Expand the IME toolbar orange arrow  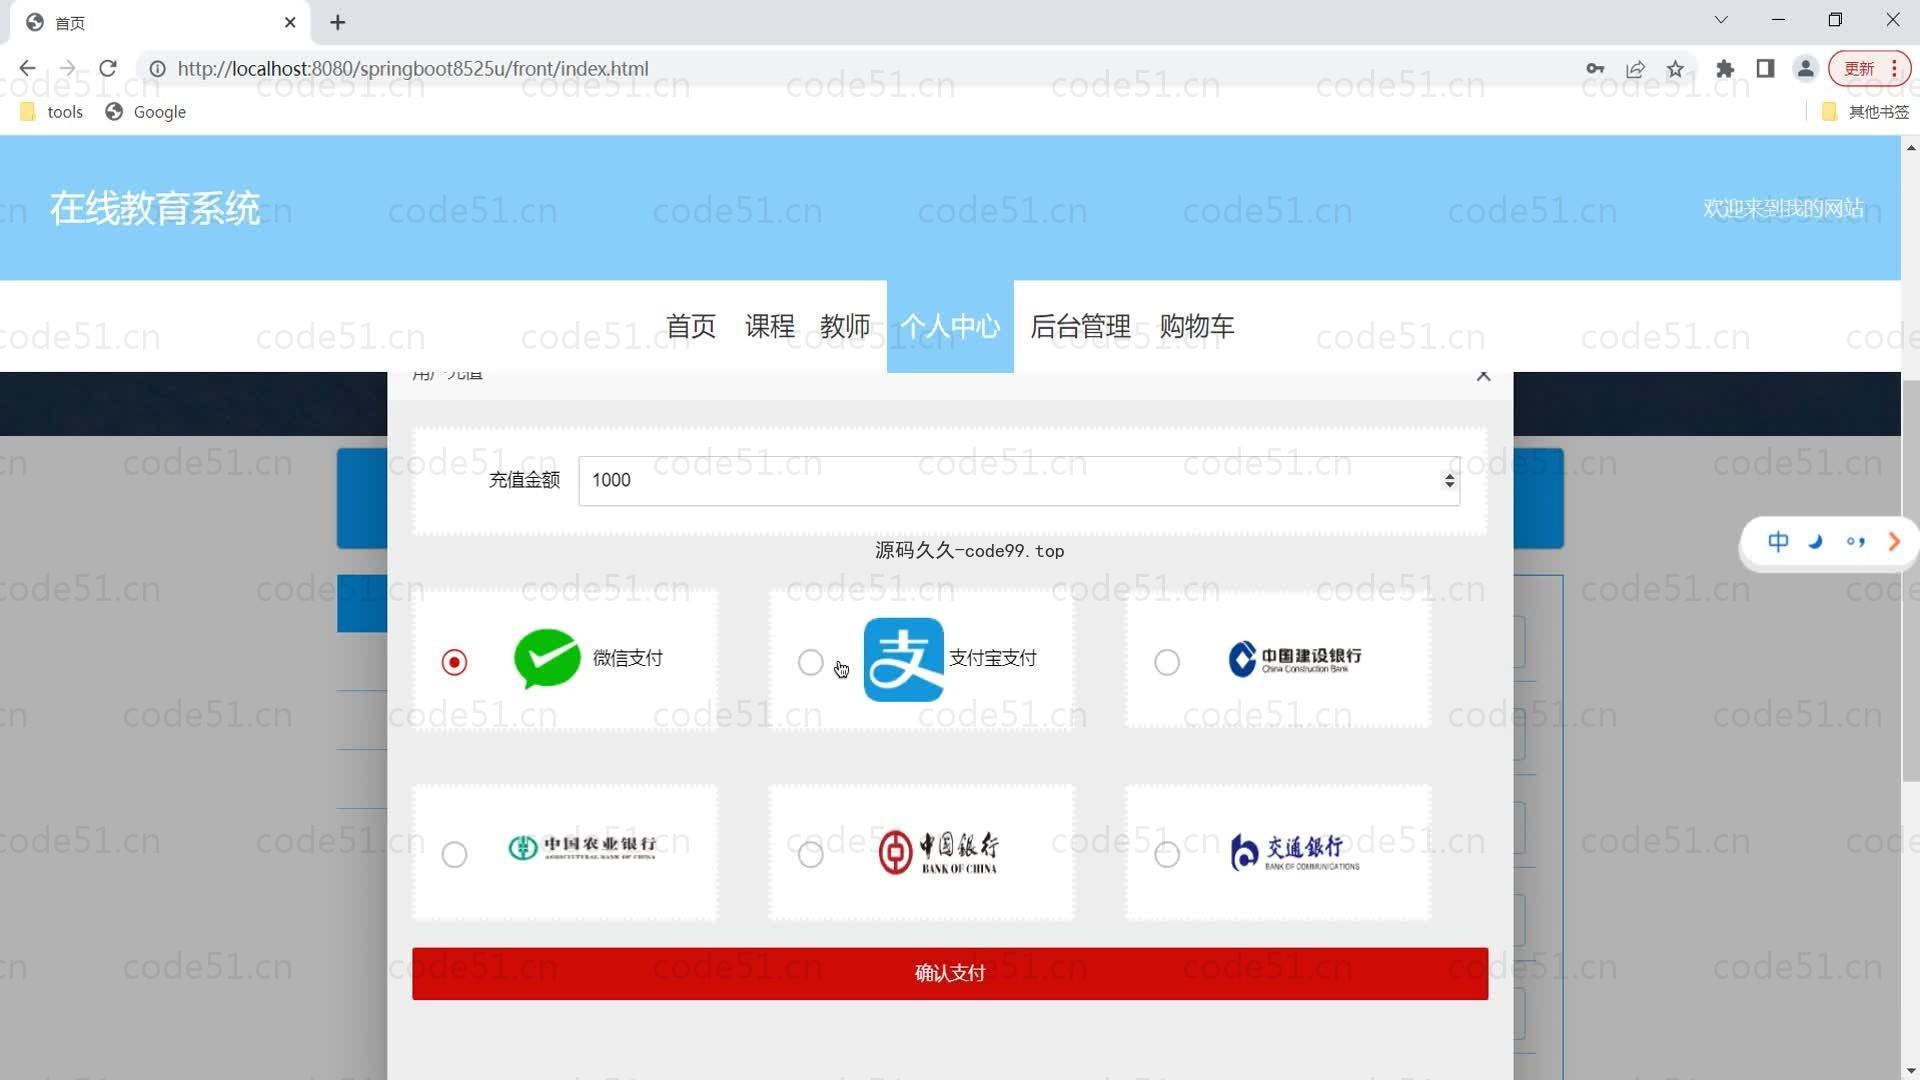(1893, 541)
